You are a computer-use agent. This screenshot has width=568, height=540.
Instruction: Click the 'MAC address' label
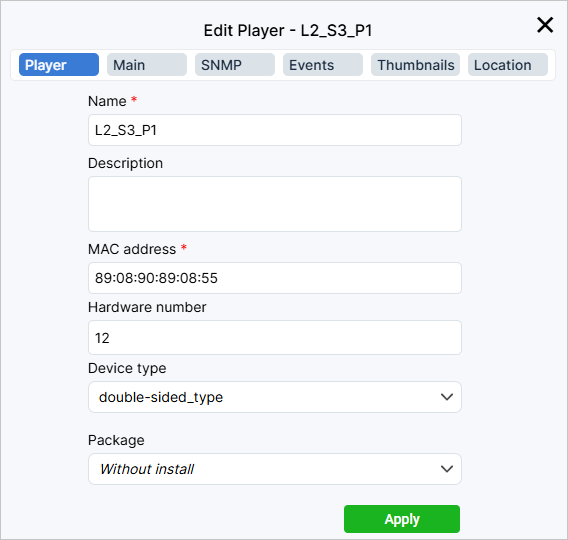[132, 249]
